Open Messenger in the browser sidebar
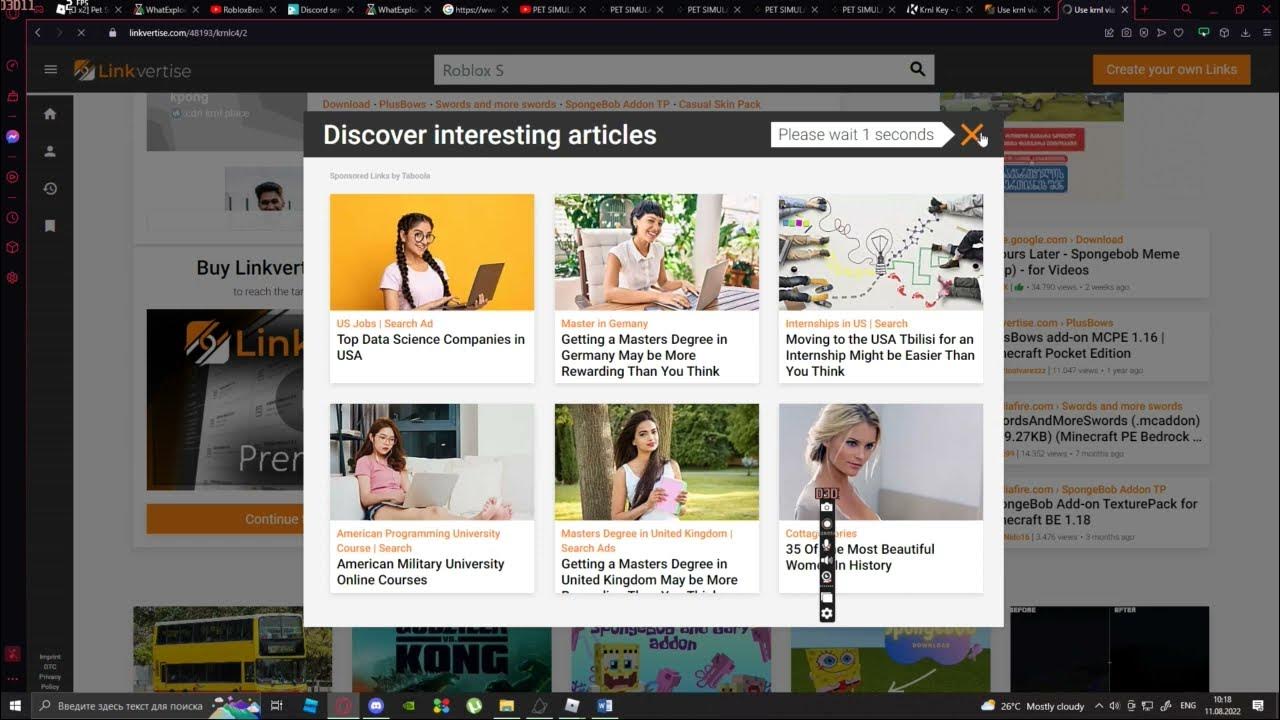1280x720 pixels. pyautogui.click(x=12, y=137)
